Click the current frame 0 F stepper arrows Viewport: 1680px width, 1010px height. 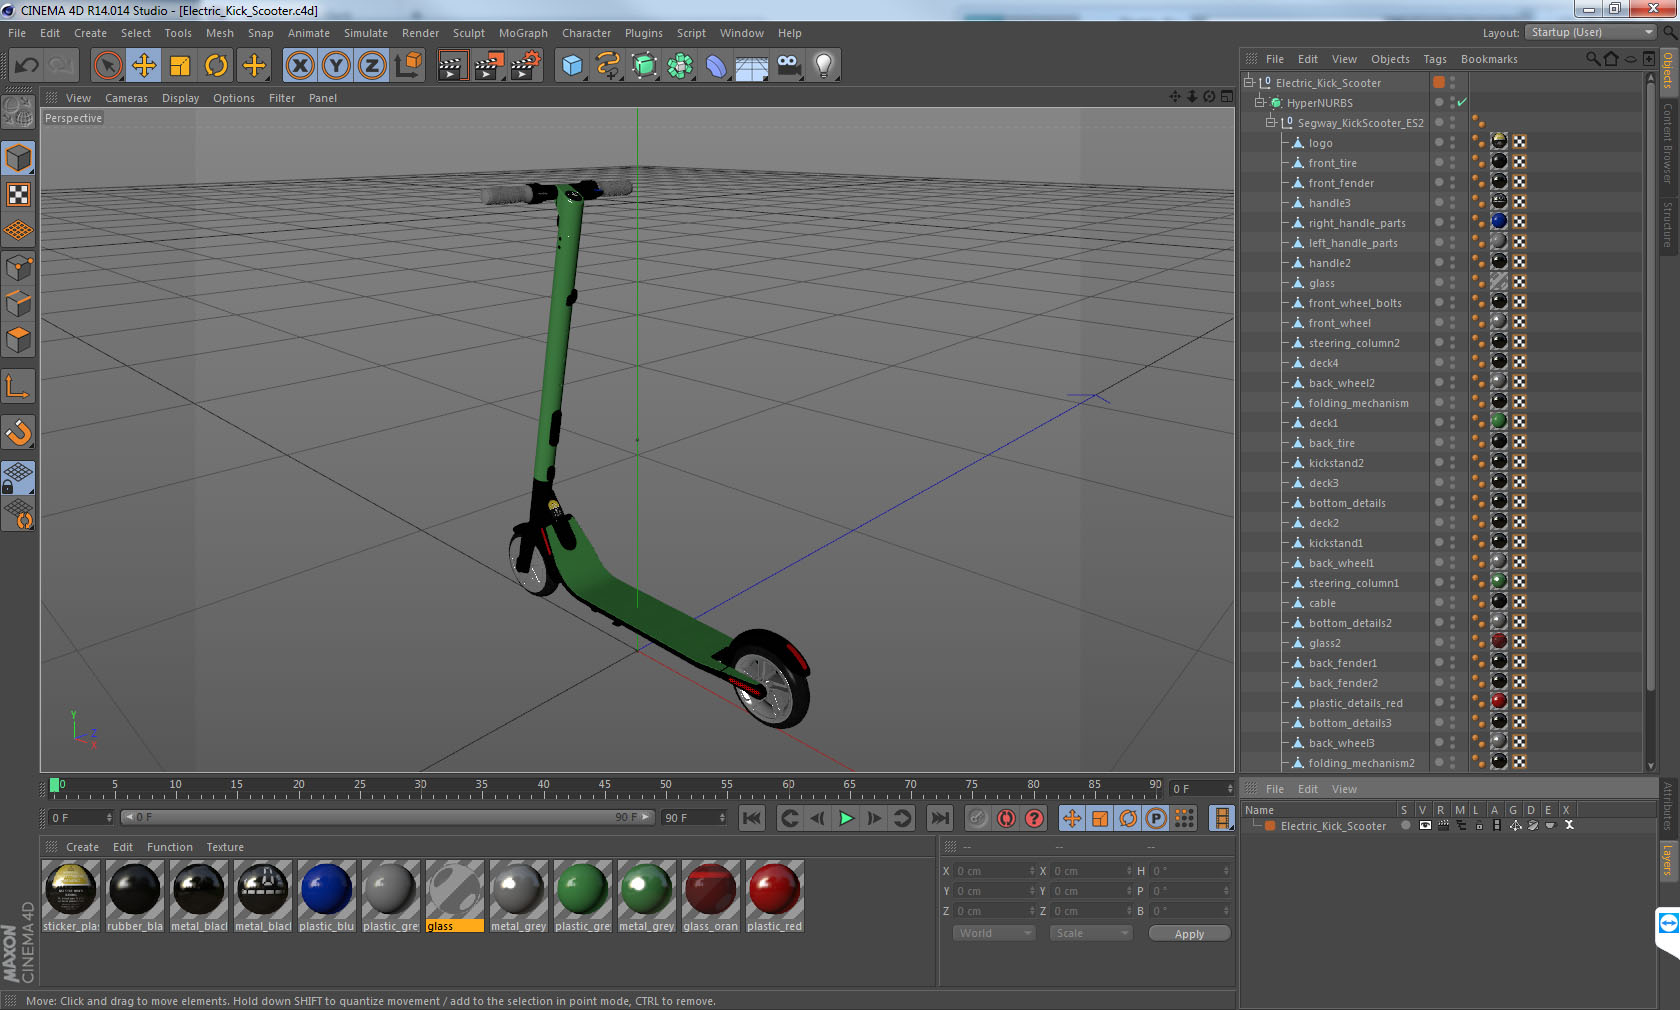(x=109, y=818)
